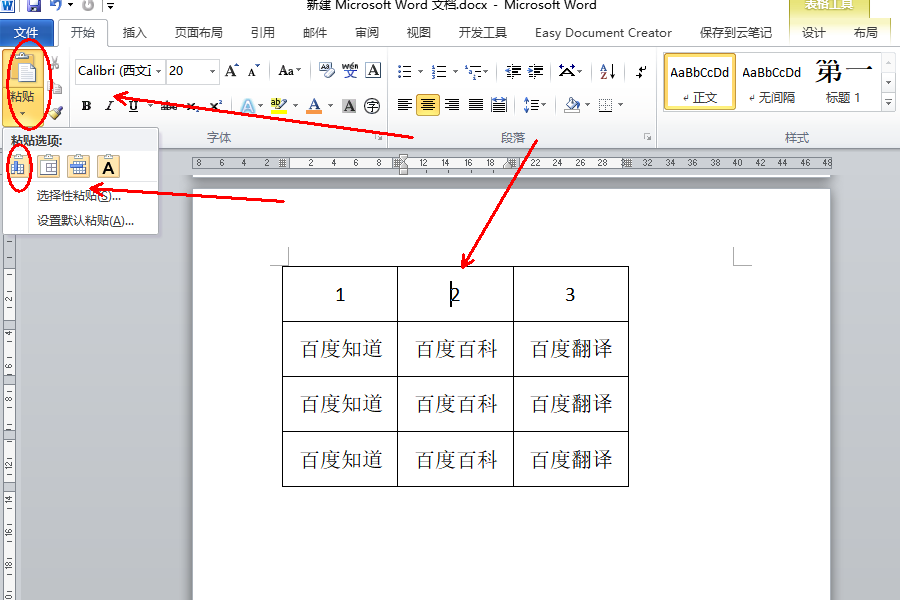Image resolution: width=900 pixels, height=600 pixels.
Task: Click the first-row 百度翻译 table cell
Action: coord(571,349)
